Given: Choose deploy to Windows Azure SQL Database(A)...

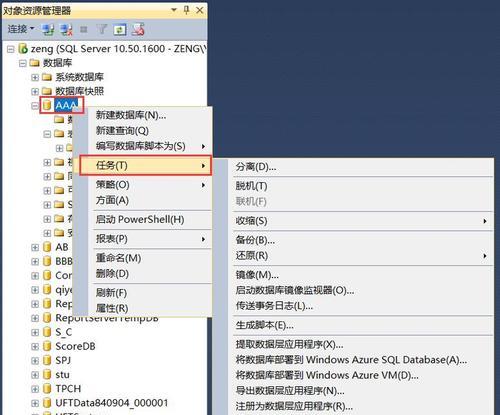Looking at the screenshot, I should click(351, 360).
